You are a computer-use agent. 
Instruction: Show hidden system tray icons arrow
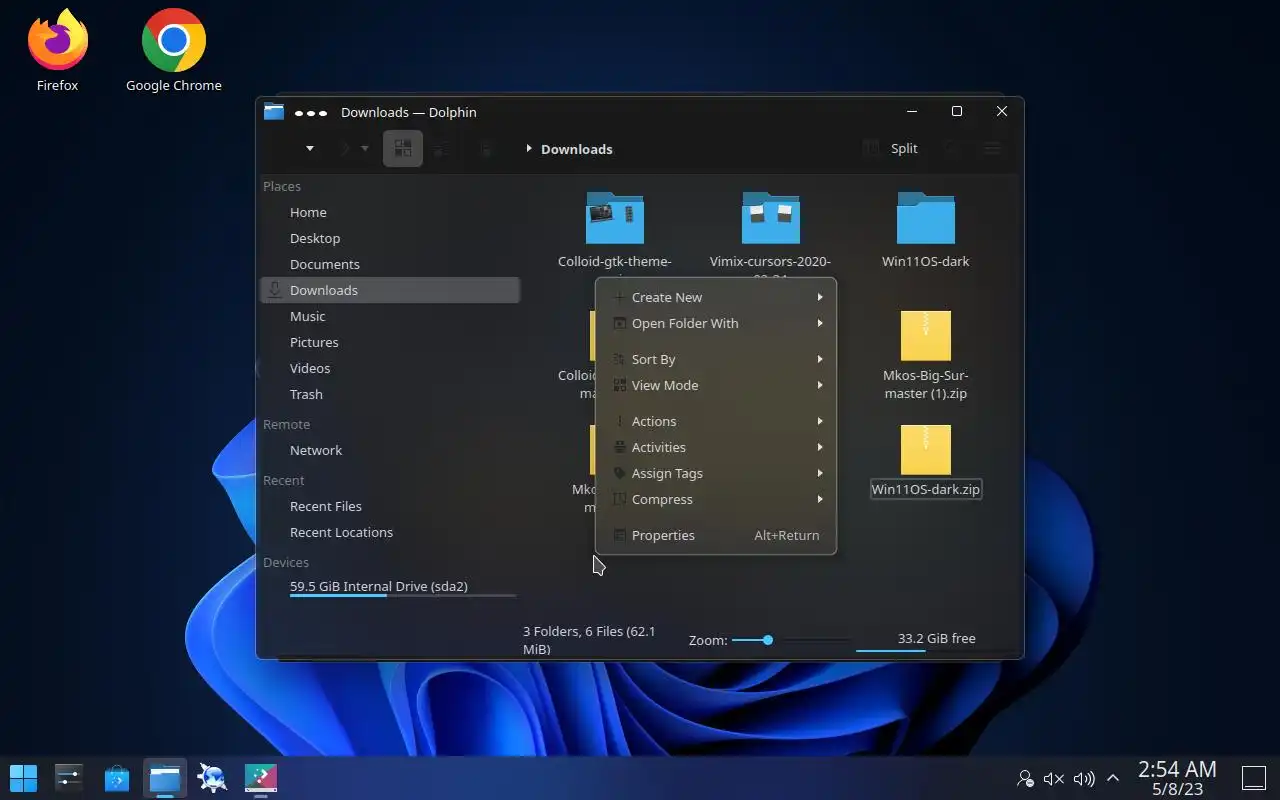[x=1112, y=778]
